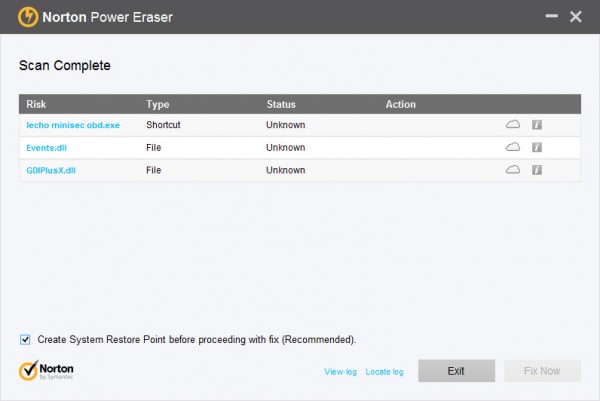This screenshot has width=600, height=401.
Task: Click the Norton Power Eraser lightning logo
Action: (x=28, y=17)
